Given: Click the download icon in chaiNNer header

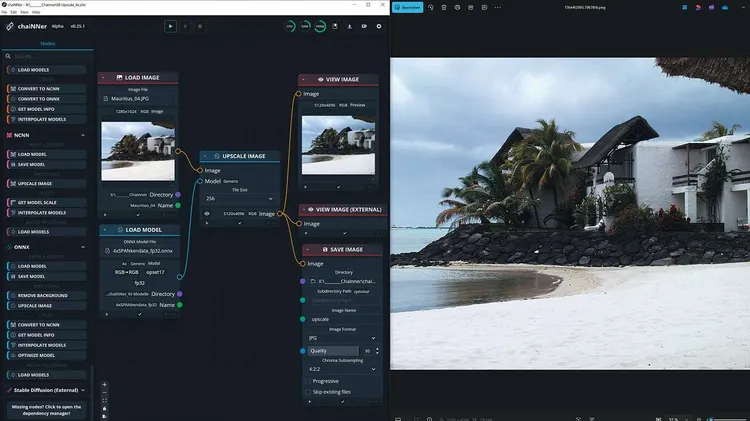Looking at the screenshot, I should click(x=349, y=26).
